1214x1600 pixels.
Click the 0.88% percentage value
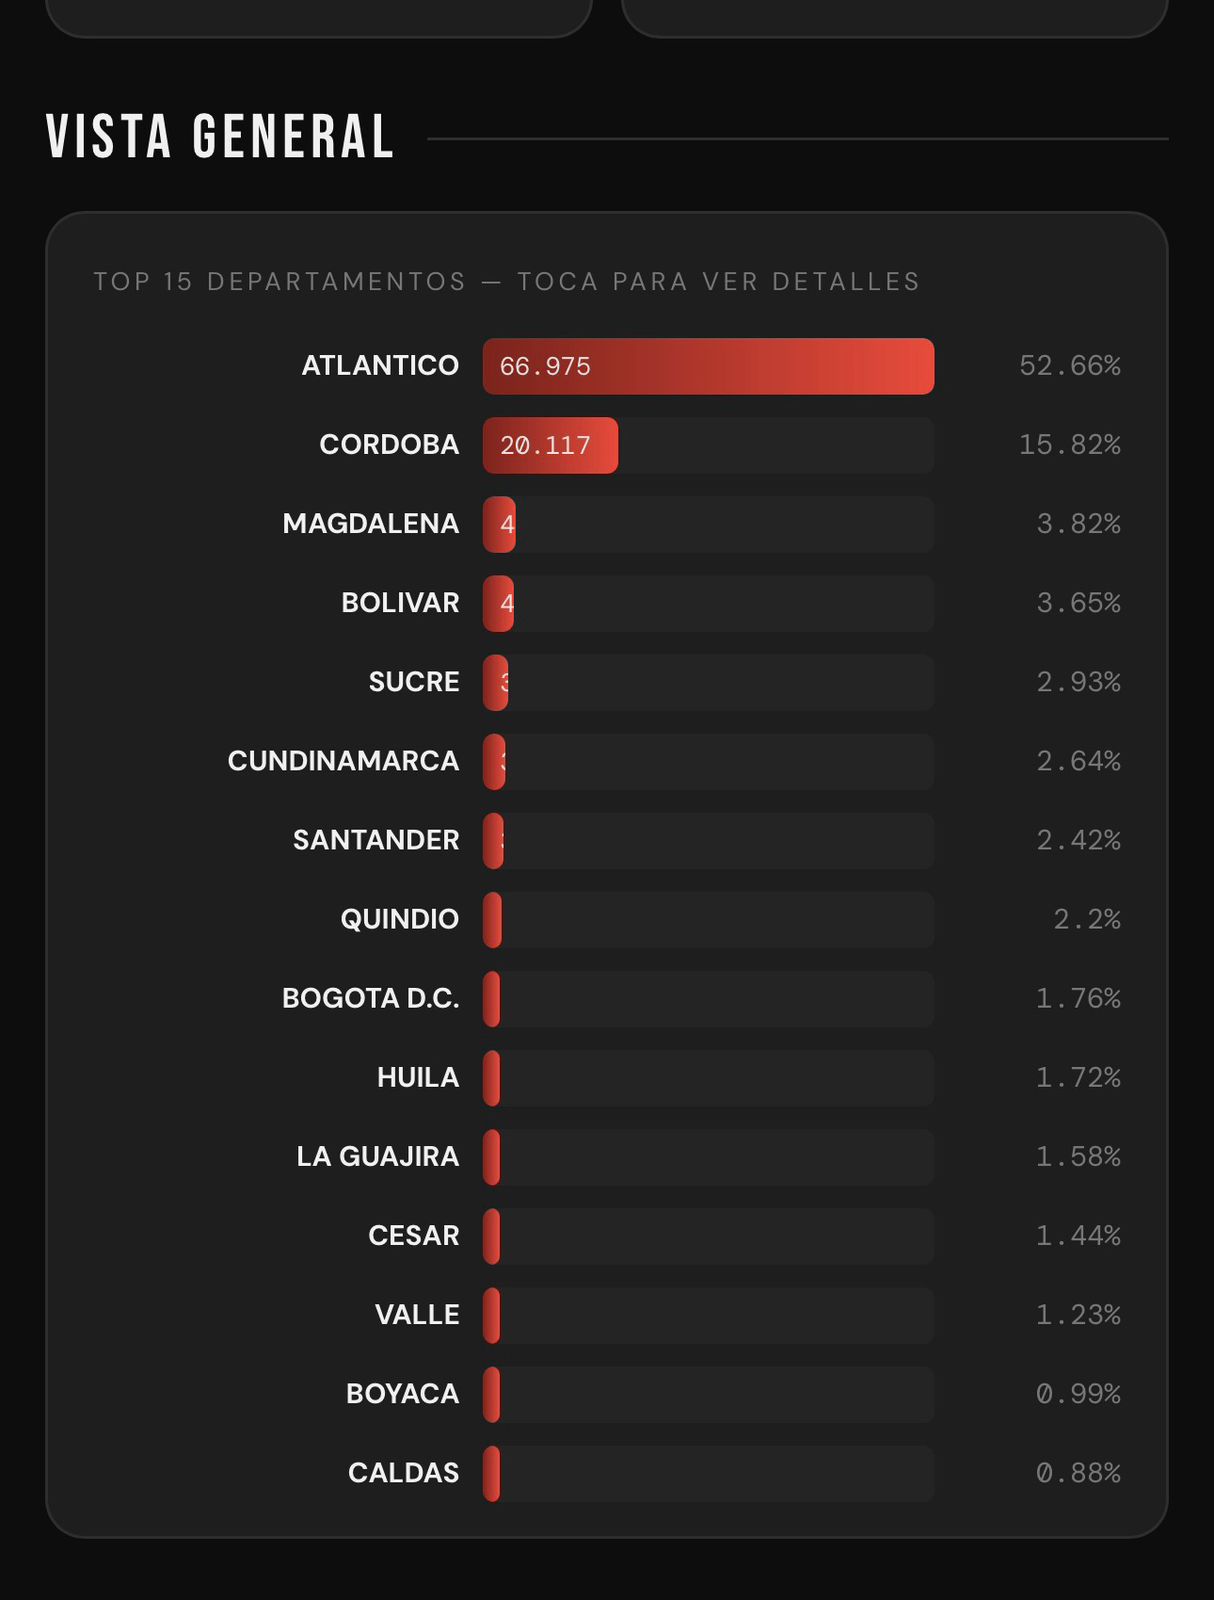click(1078, 1472)
